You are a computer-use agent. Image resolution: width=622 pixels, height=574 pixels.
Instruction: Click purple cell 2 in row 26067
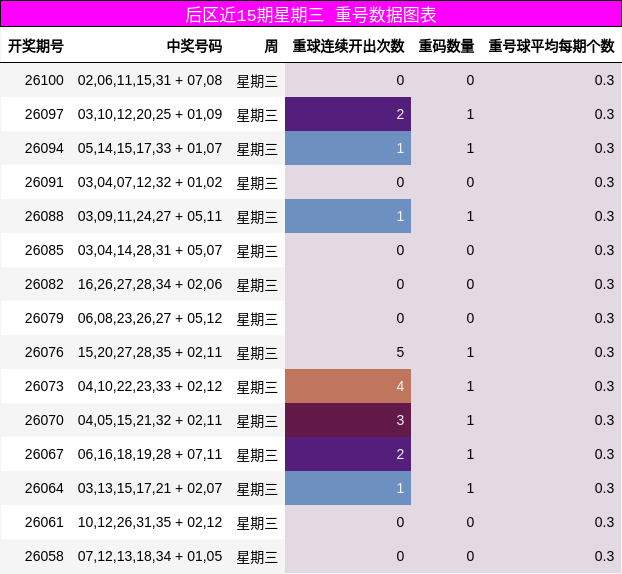pyautogui.click(x=348, y=454)
